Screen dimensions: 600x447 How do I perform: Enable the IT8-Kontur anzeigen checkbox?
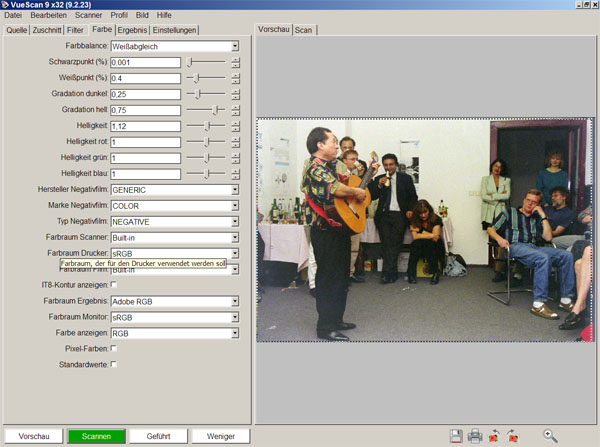pos(113,285)
